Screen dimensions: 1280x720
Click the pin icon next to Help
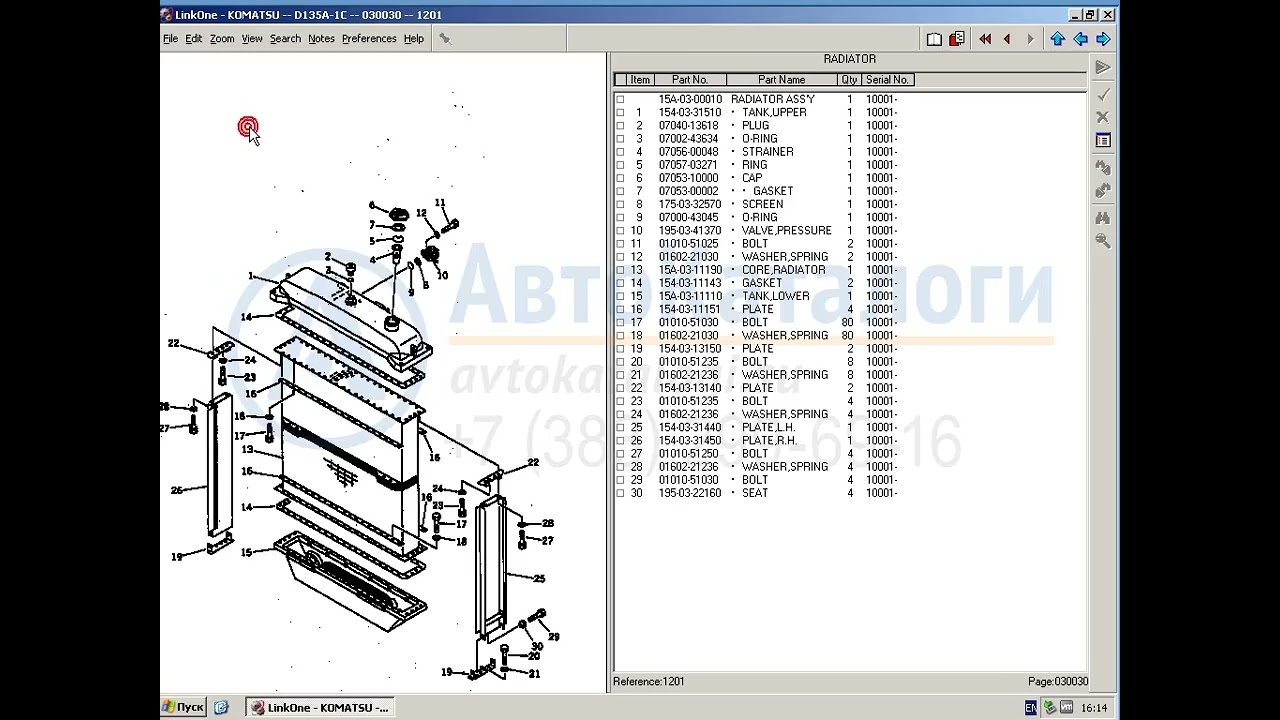(x=444, y=39)
